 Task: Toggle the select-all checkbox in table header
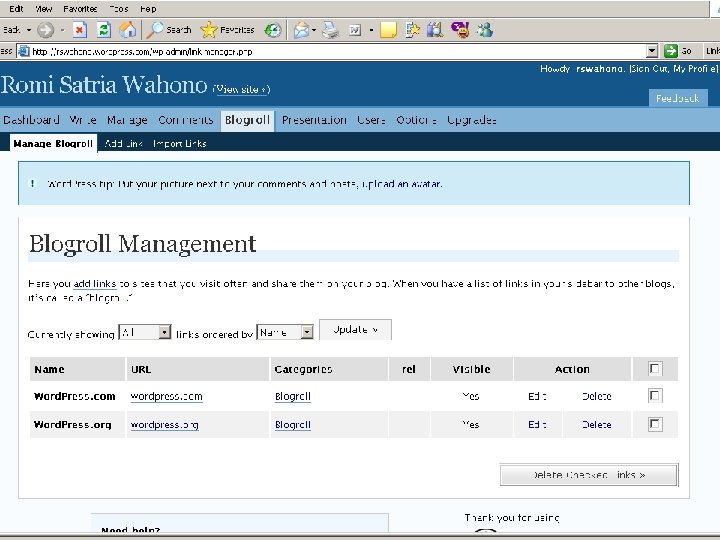pos(655,369)
